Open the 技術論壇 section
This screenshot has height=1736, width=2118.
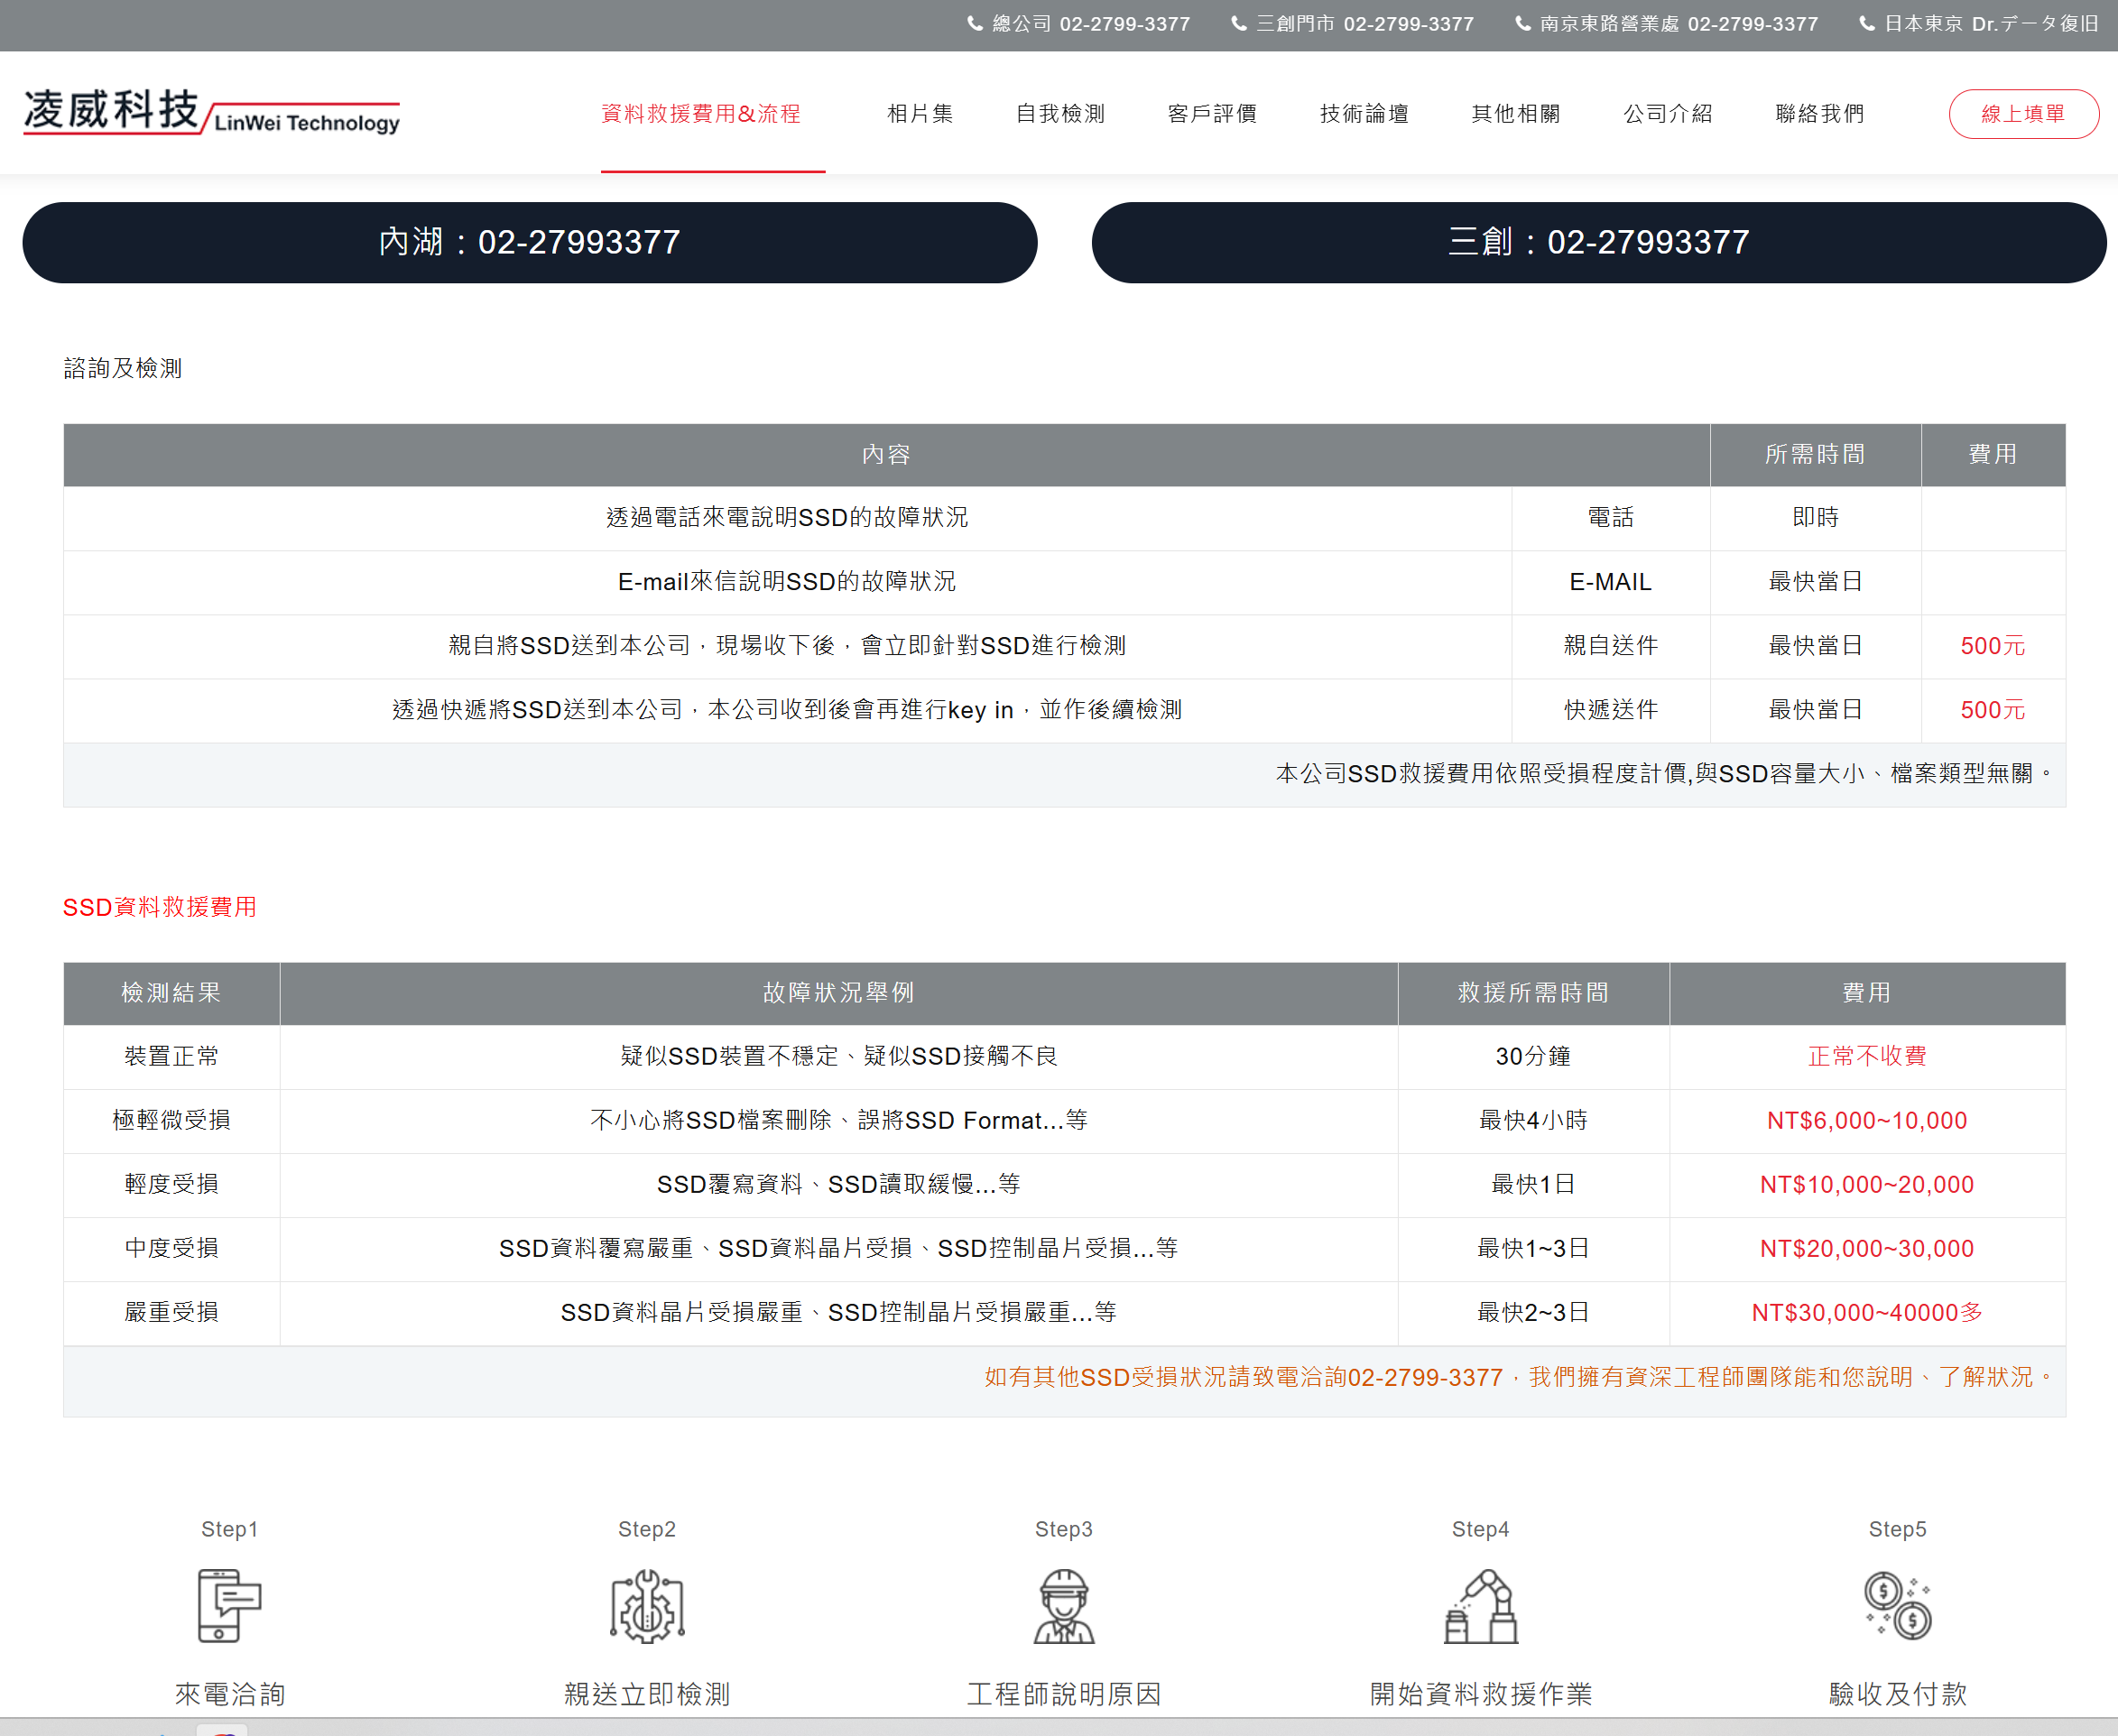pyautogui.click(x=1363, y=114)
